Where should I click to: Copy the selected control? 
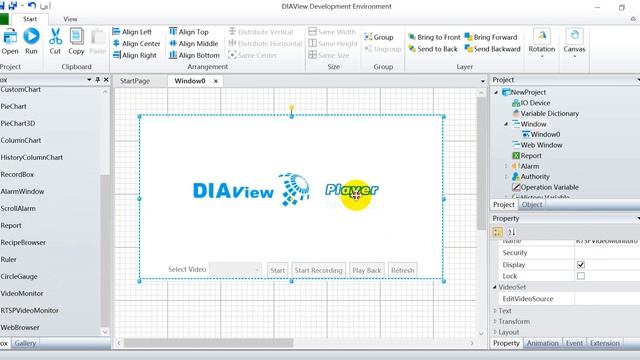point(76,41)
